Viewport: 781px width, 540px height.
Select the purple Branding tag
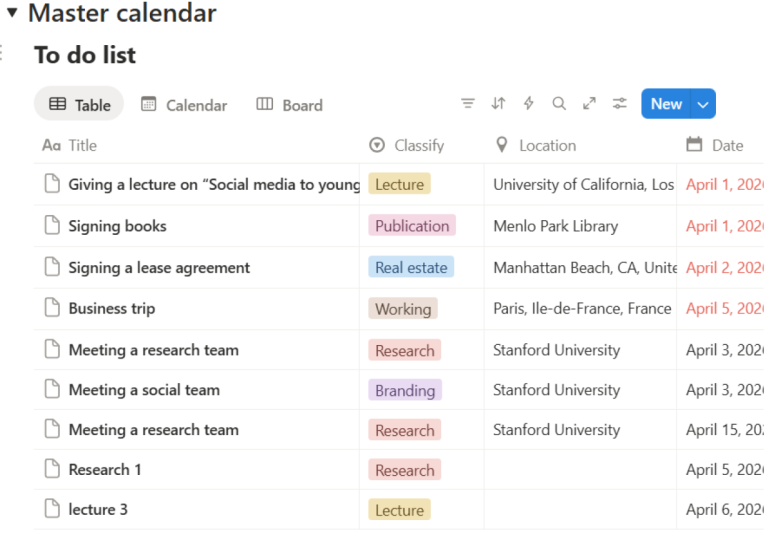405,390
